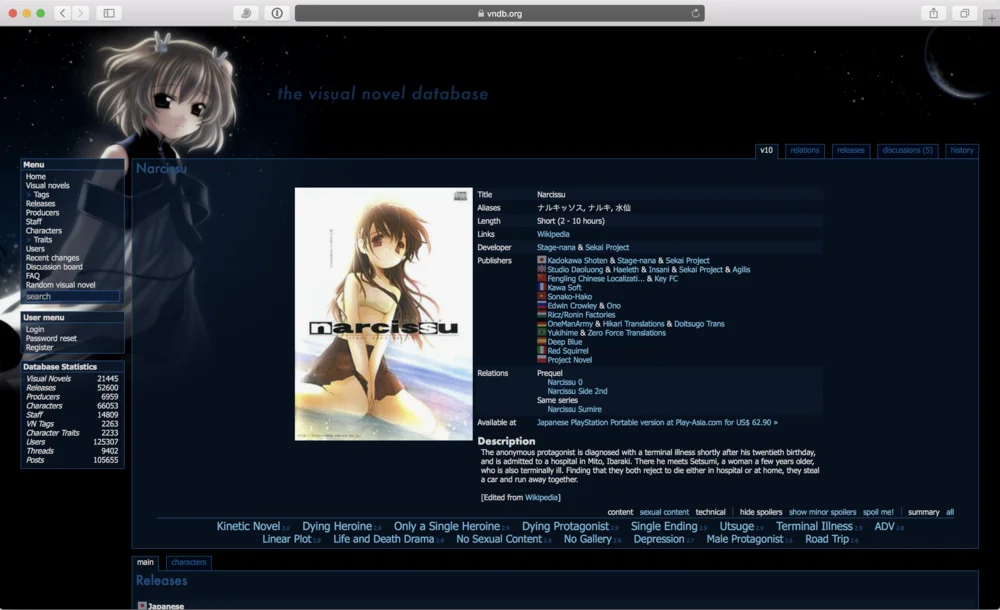
Task: Select the v10 tab
Action: click(x=766, y=151)
